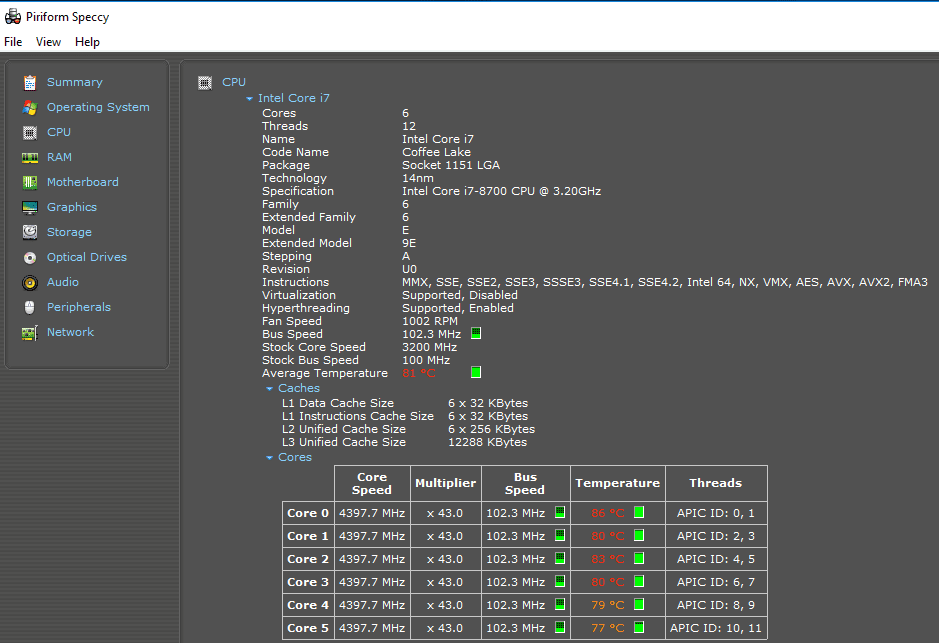Open the Storage section

[69, 232]
